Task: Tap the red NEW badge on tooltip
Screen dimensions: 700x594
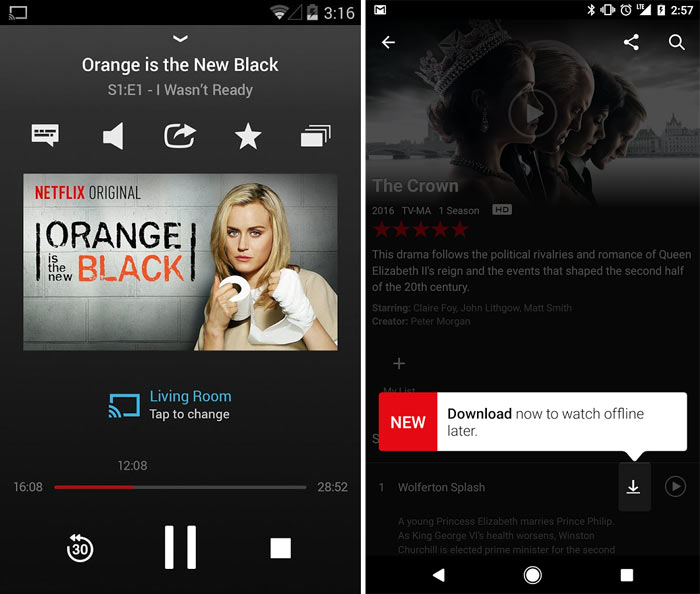Action: 408,422
